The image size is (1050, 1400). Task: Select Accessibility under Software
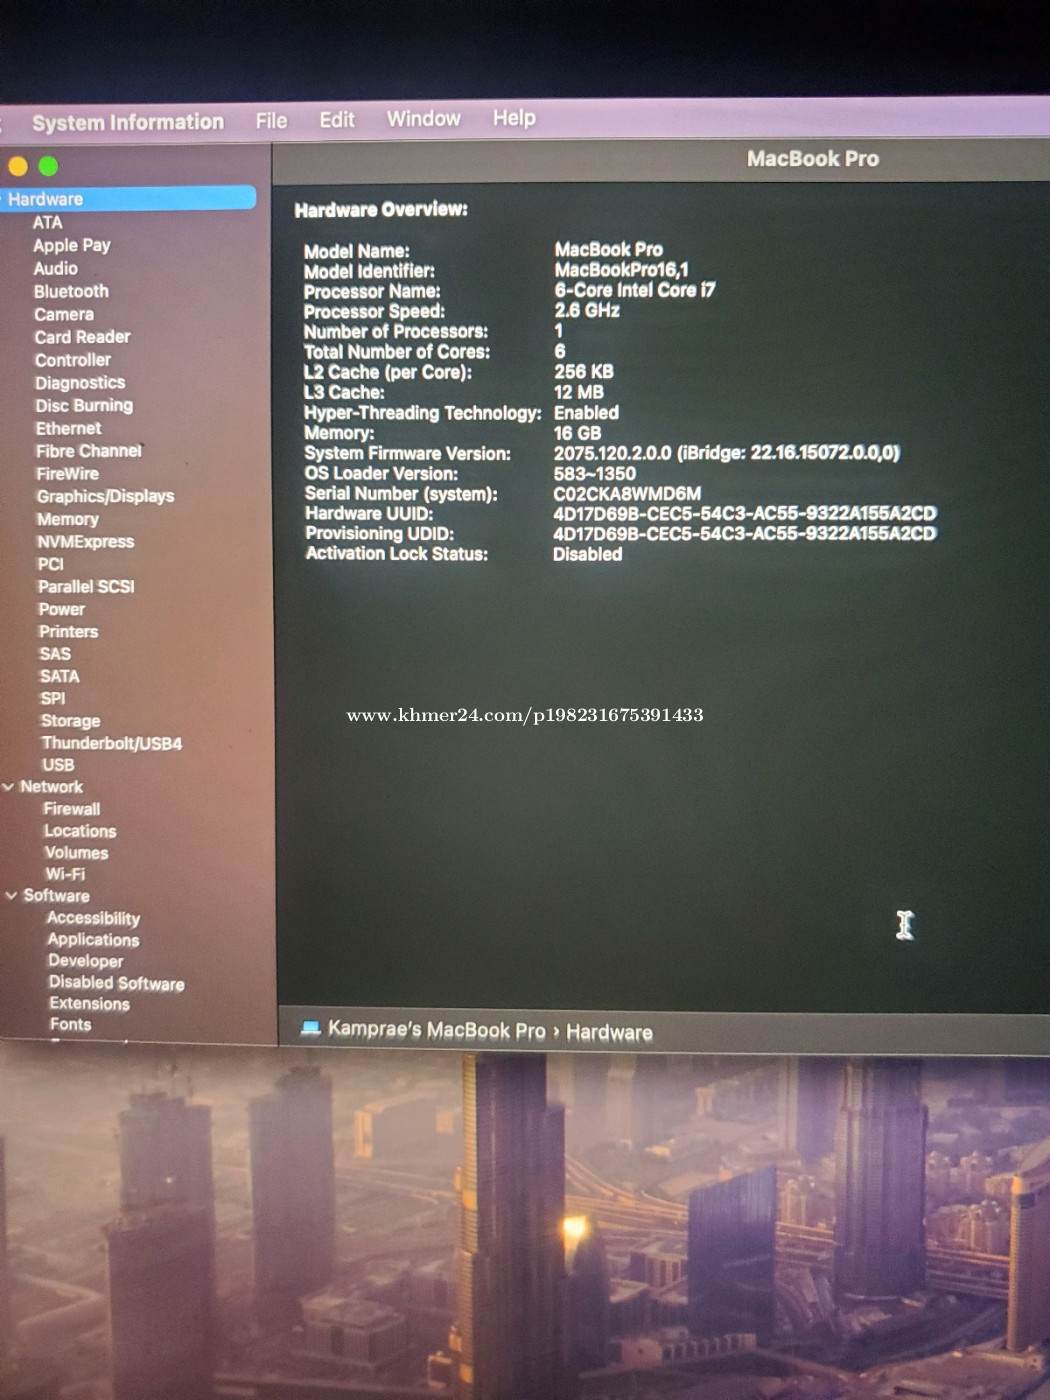point(93,918)
